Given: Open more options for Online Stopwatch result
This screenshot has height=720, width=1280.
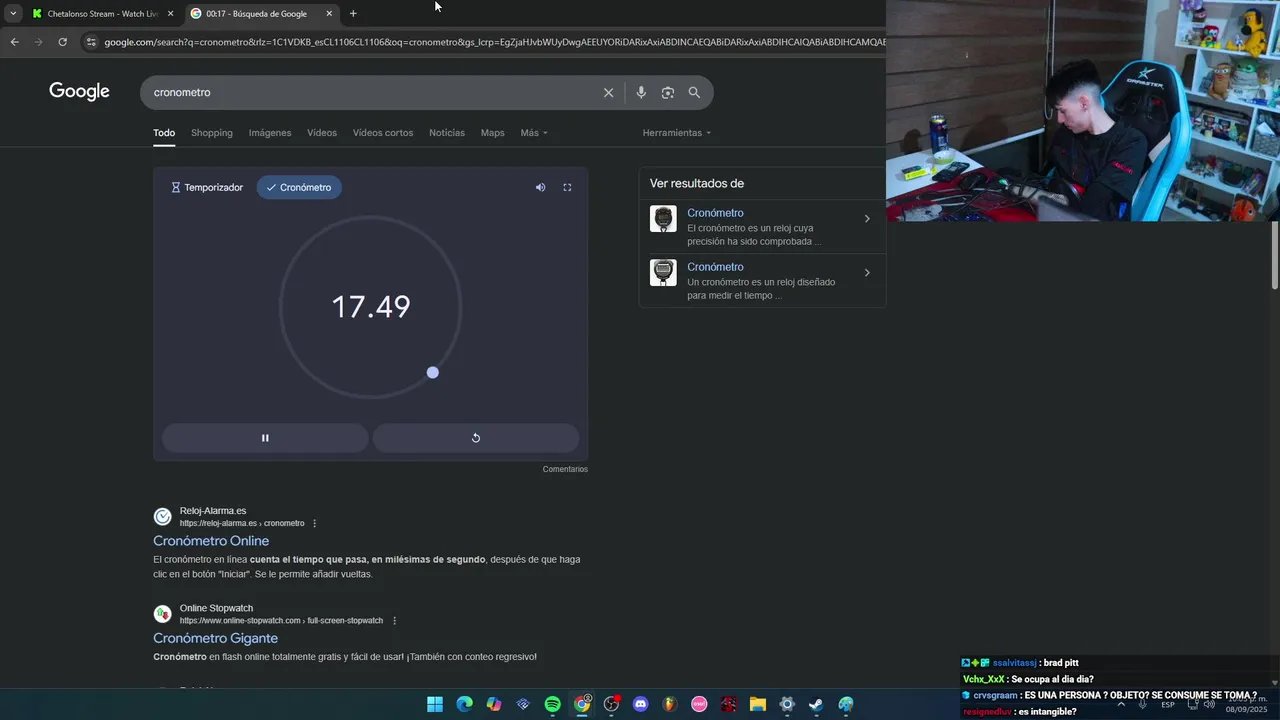Looking at the screenshot, I should pos(394,621).
